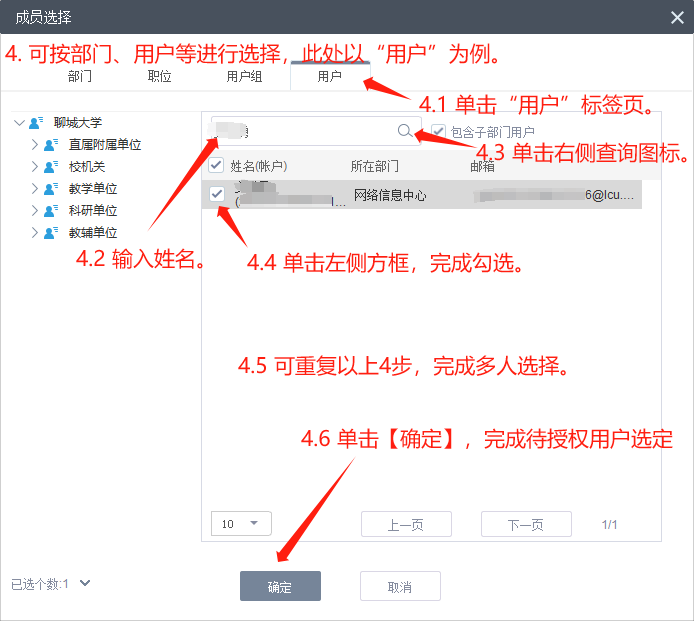Toggle the select-all checkbox in header
The height and width of the screenshot is (621, 694).
[x=216, y=166]
